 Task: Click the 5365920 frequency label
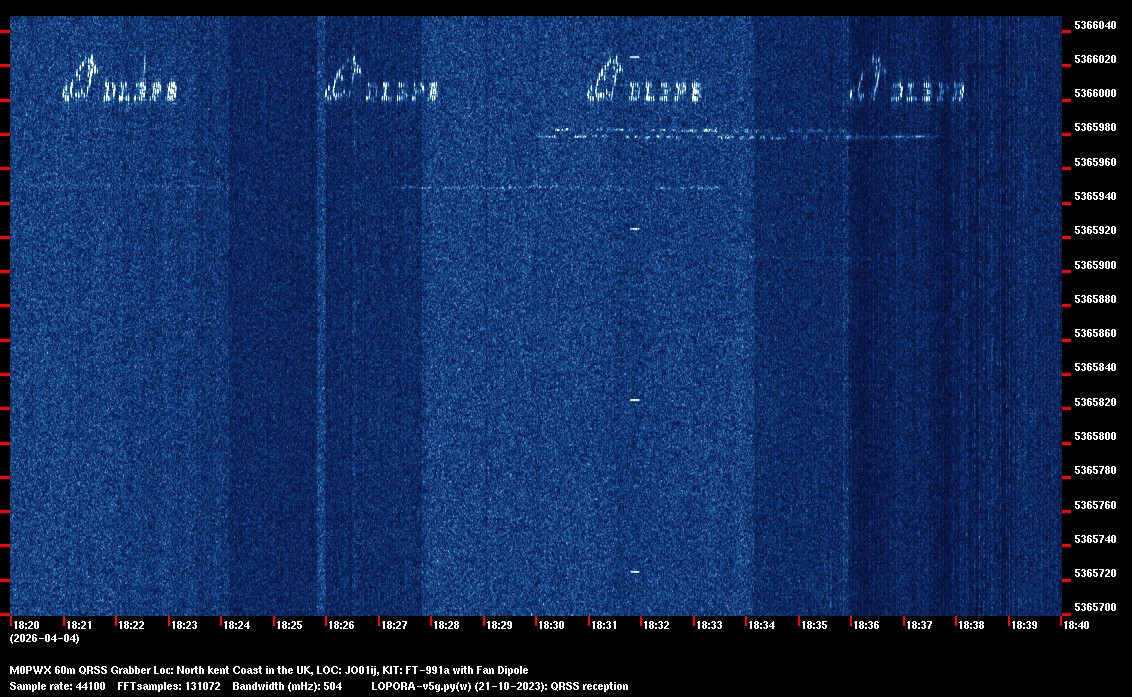coord(1095,230)
